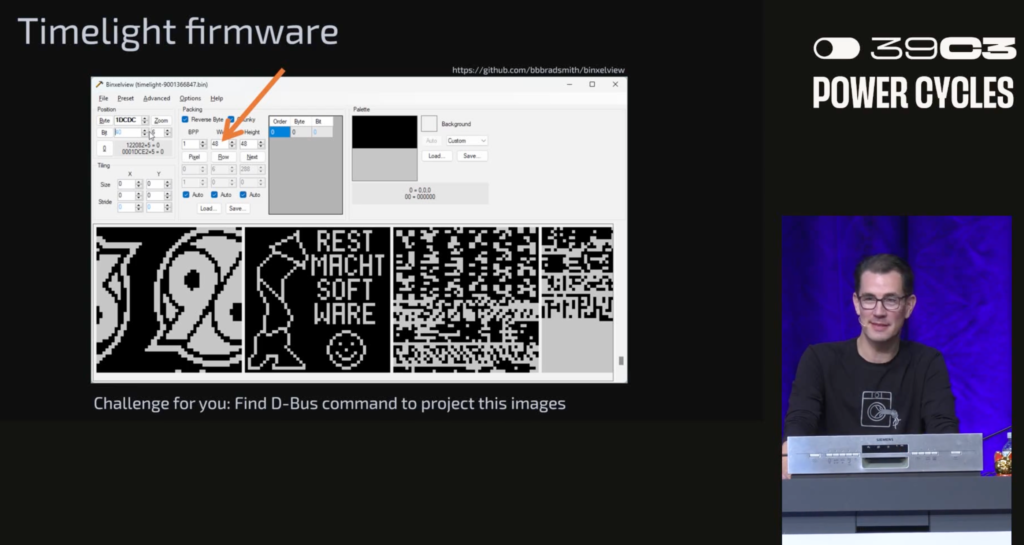Step the byte position spinner
This screenshot has width=1024, height=545.
(x=146, y=120)
